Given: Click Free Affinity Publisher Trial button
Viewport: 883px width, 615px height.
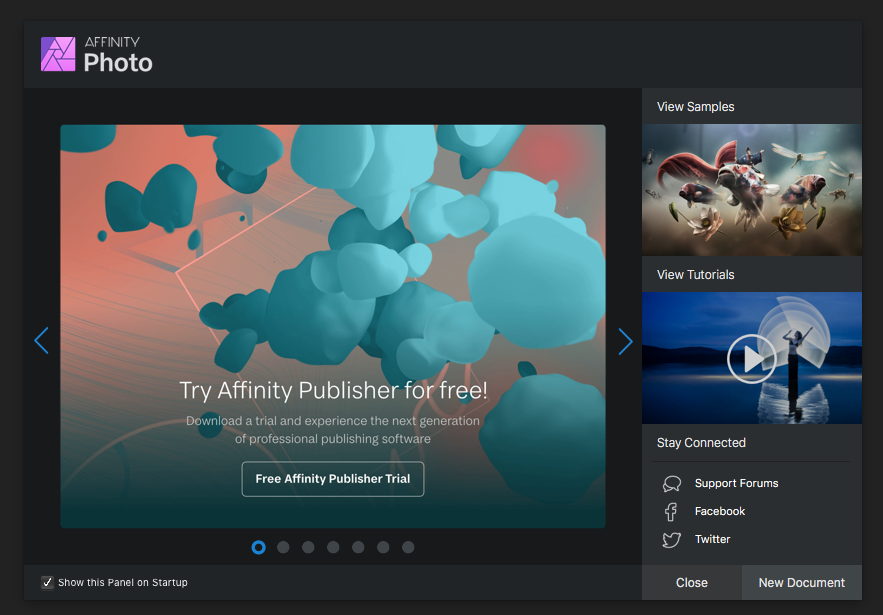Looking at the screenshot, I should 333,479.
